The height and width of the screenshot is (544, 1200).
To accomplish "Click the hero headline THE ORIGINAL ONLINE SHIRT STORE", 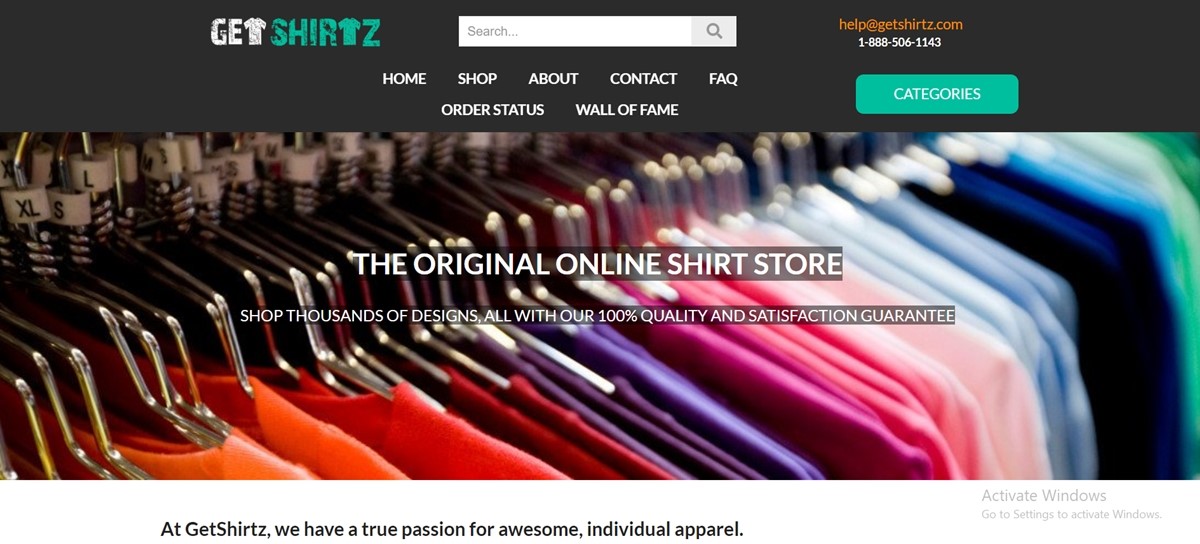I will [598, 265].
